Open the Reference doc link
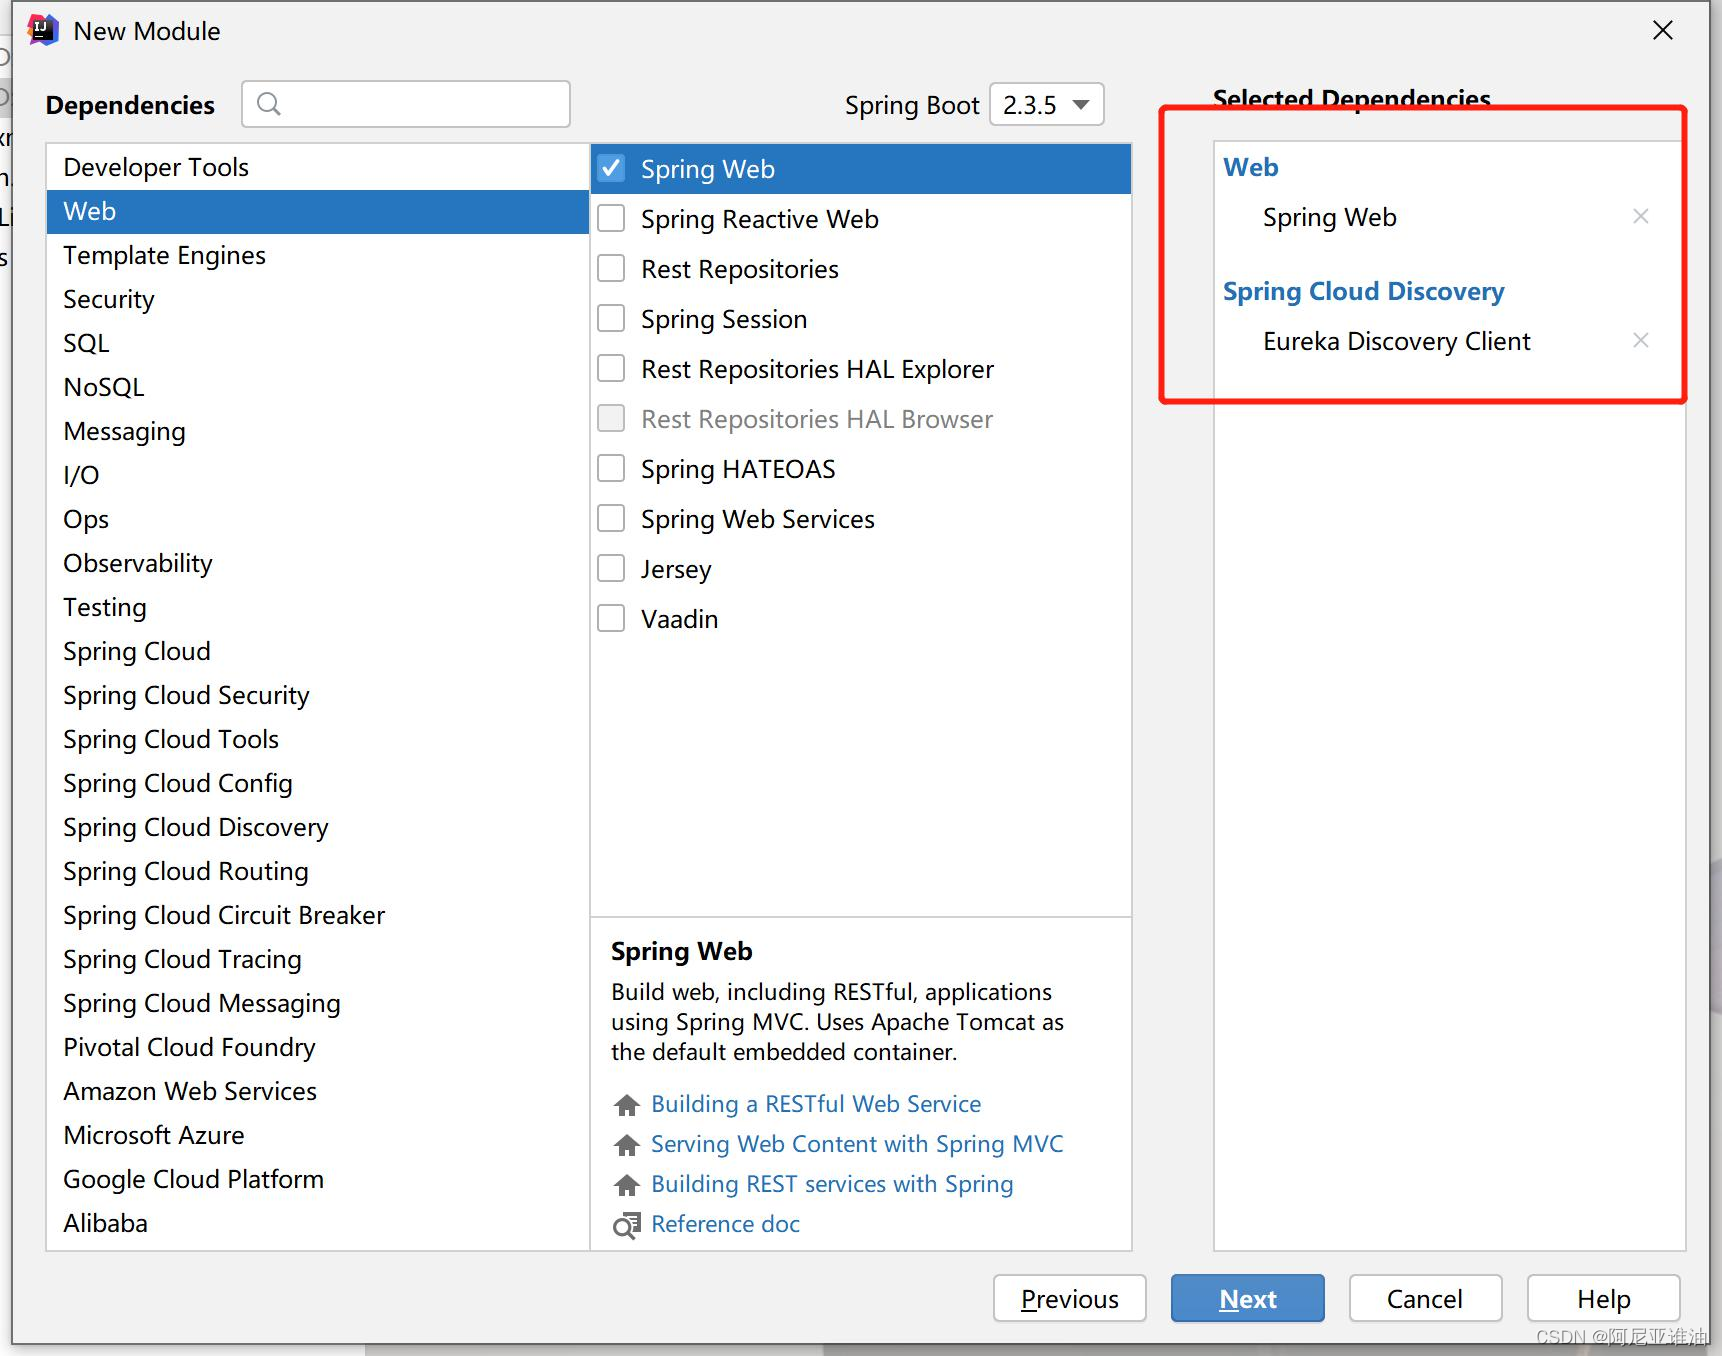Image resolution: width=1722 pixels, height=1356 pixels. [x=725, y=1224]
